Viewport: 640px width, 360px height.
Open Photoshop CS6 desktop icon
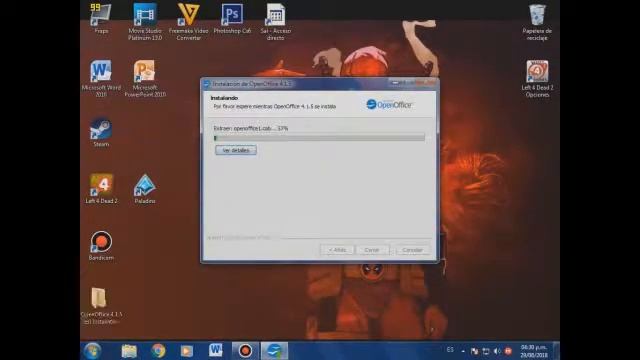click(x=232, y=19)
